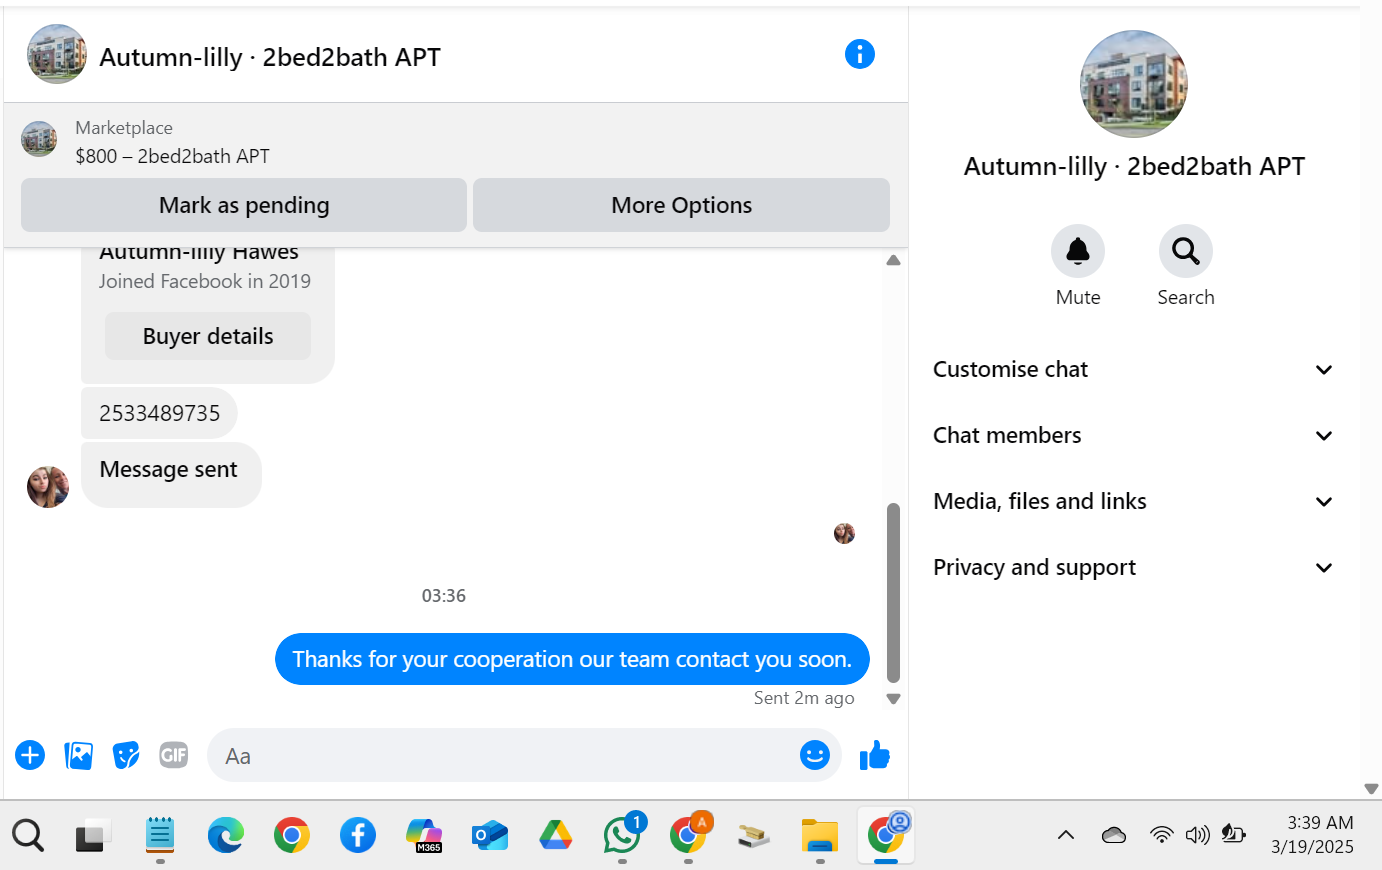The width and height of the screenshot is (1382, 870).
Task: Choose a sticker icon
Action: pos(126,755)
